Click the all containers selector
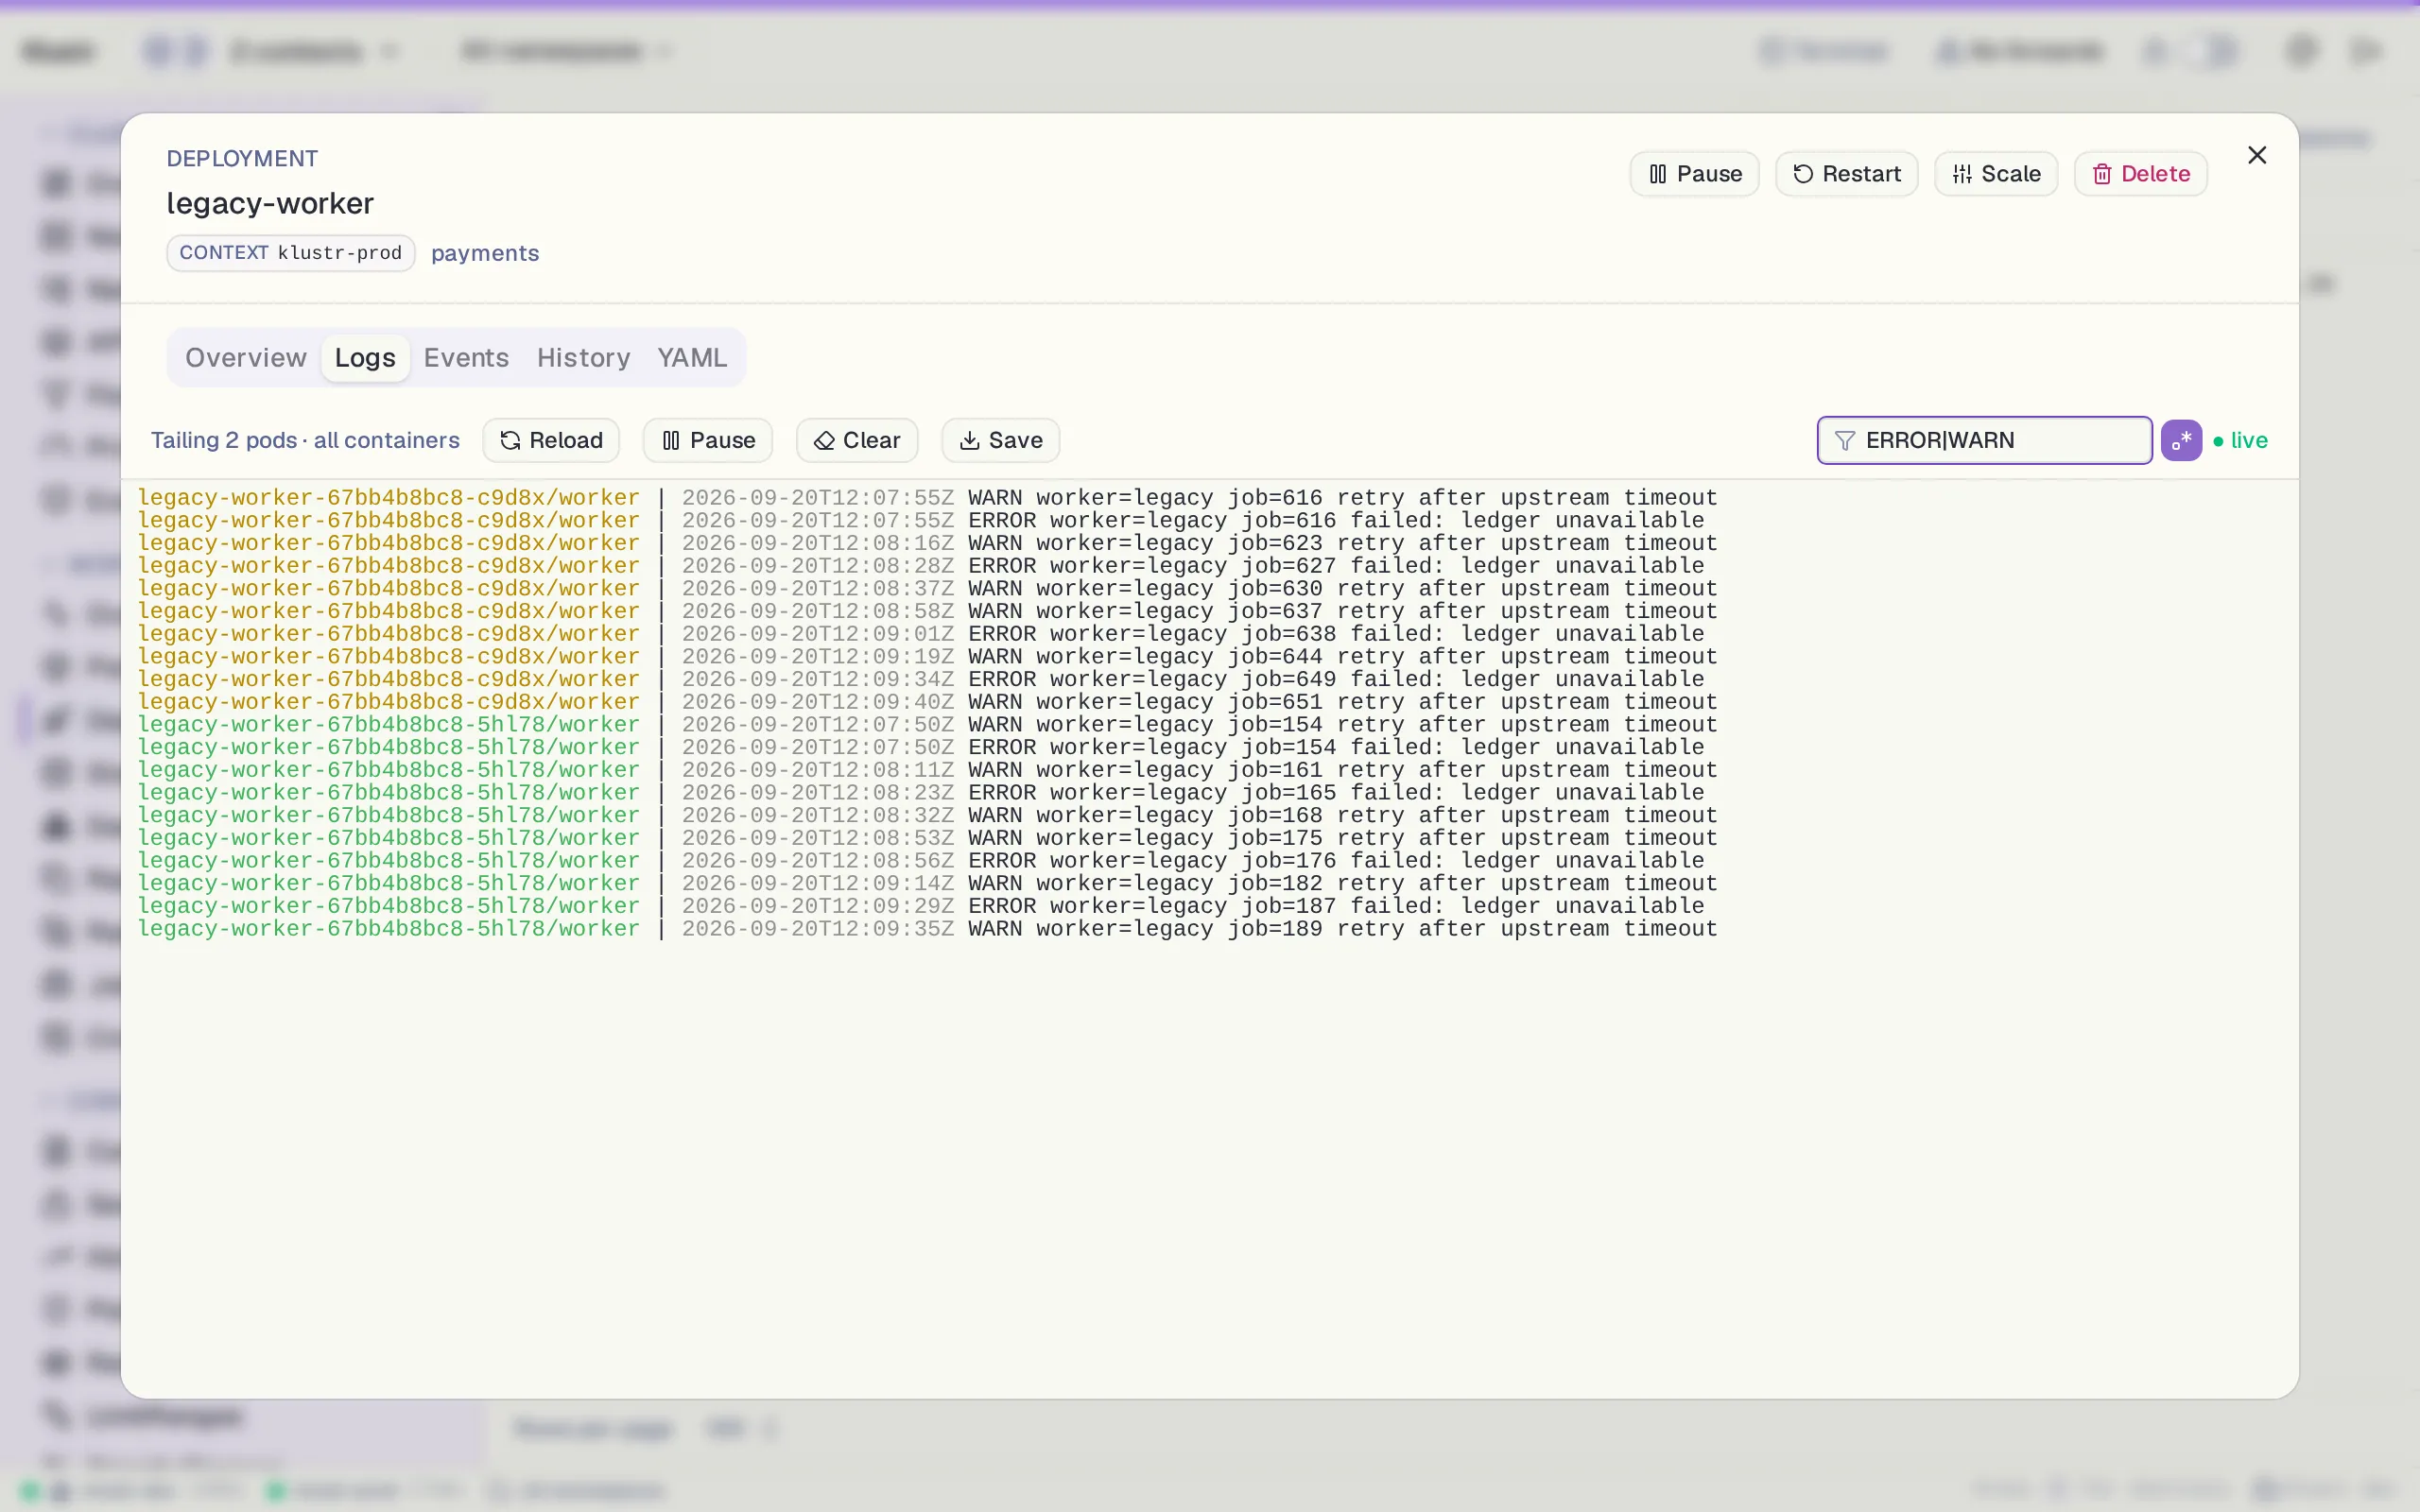This screenshot has width=2420, height=1512. click(x=387, y=440)
